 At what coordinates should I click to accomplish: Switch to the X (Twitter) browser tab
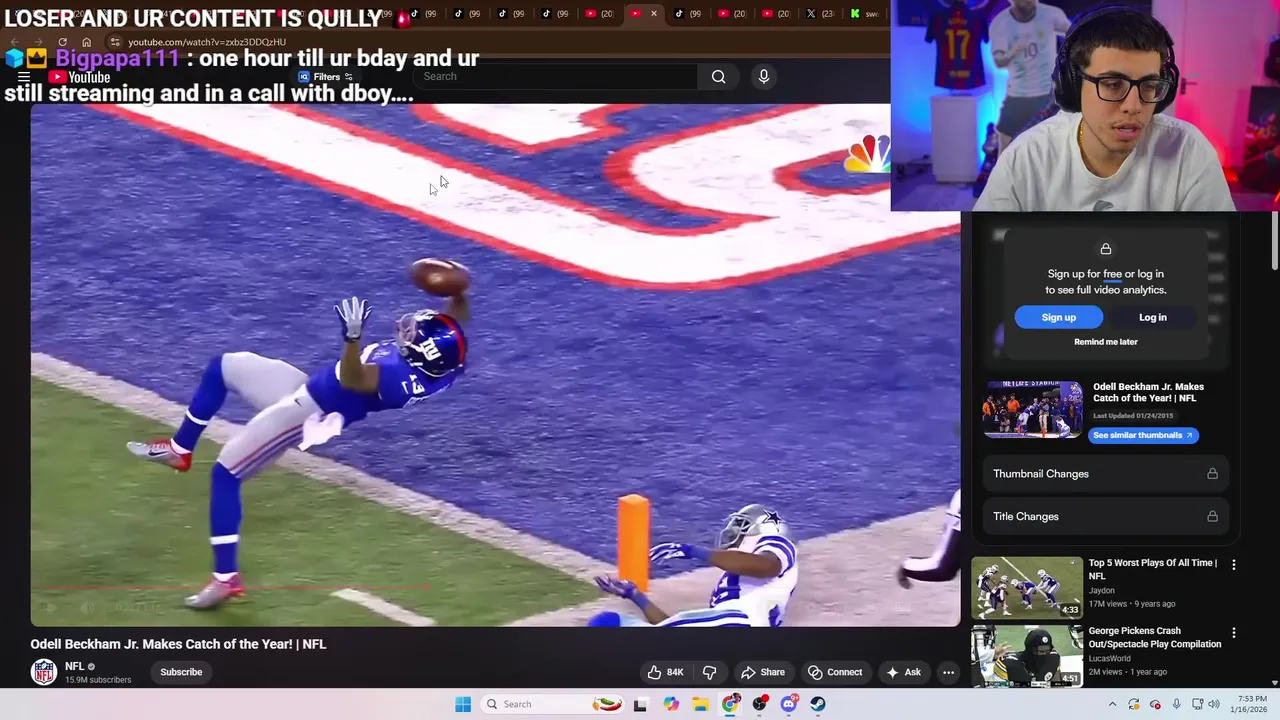coord(820,14)
